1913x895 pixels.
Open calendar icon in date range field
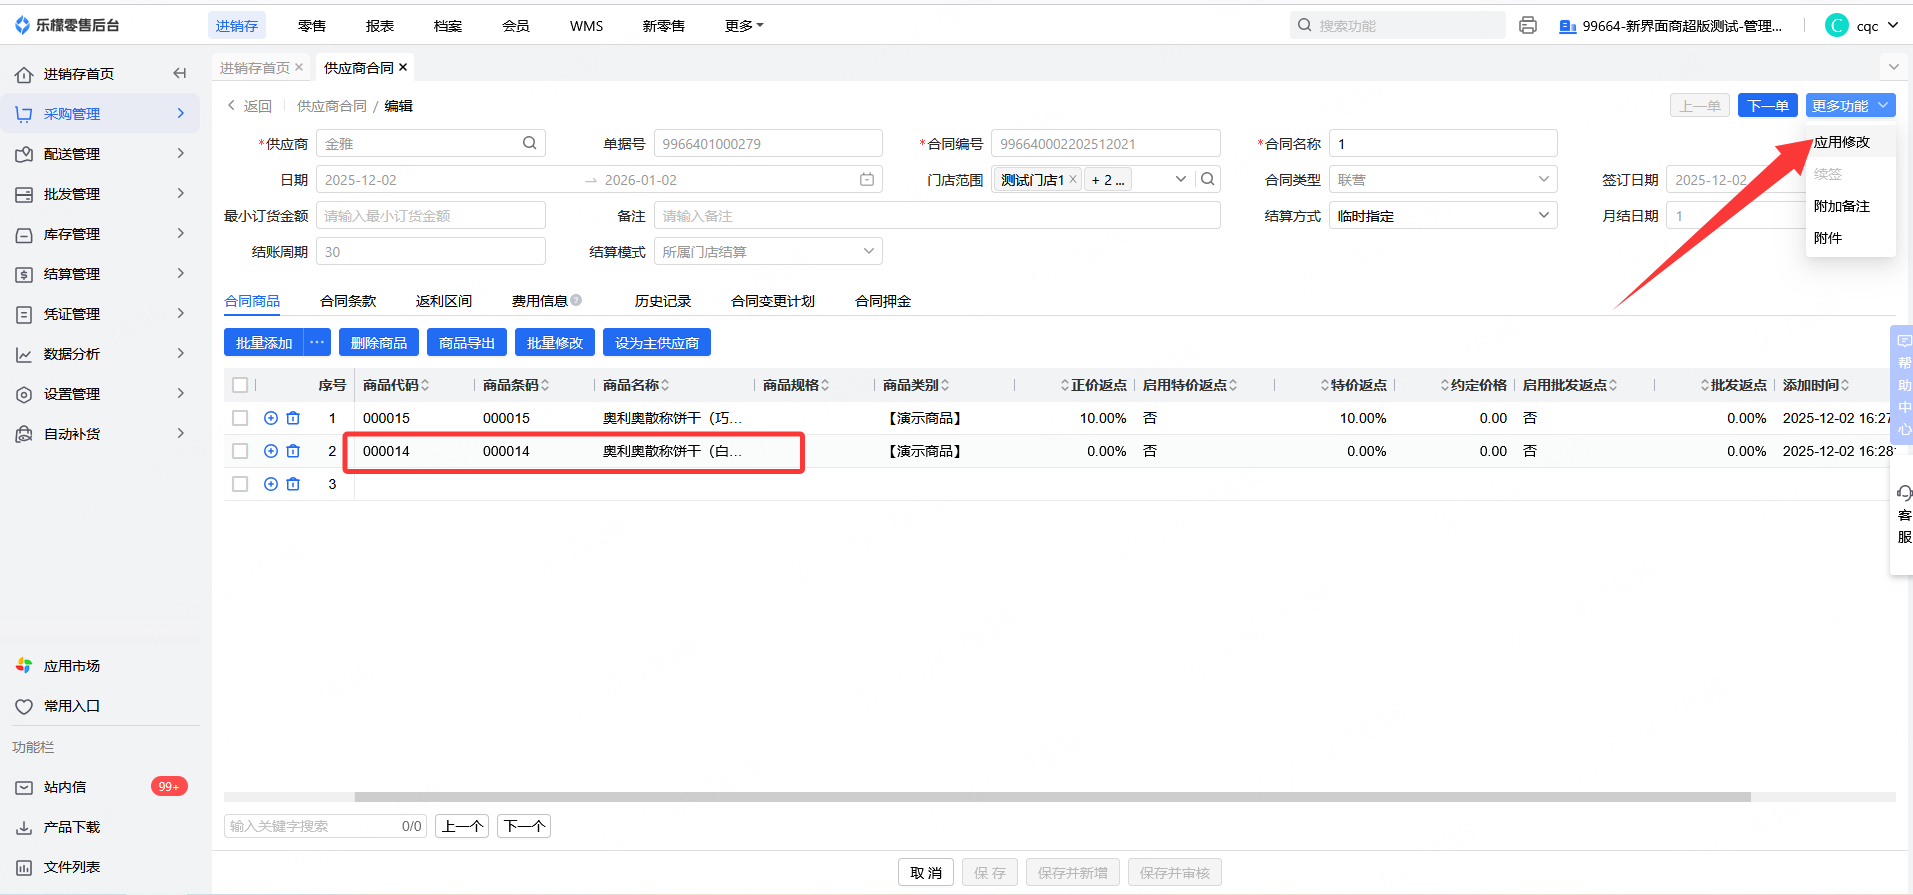[x=867, y=179]
